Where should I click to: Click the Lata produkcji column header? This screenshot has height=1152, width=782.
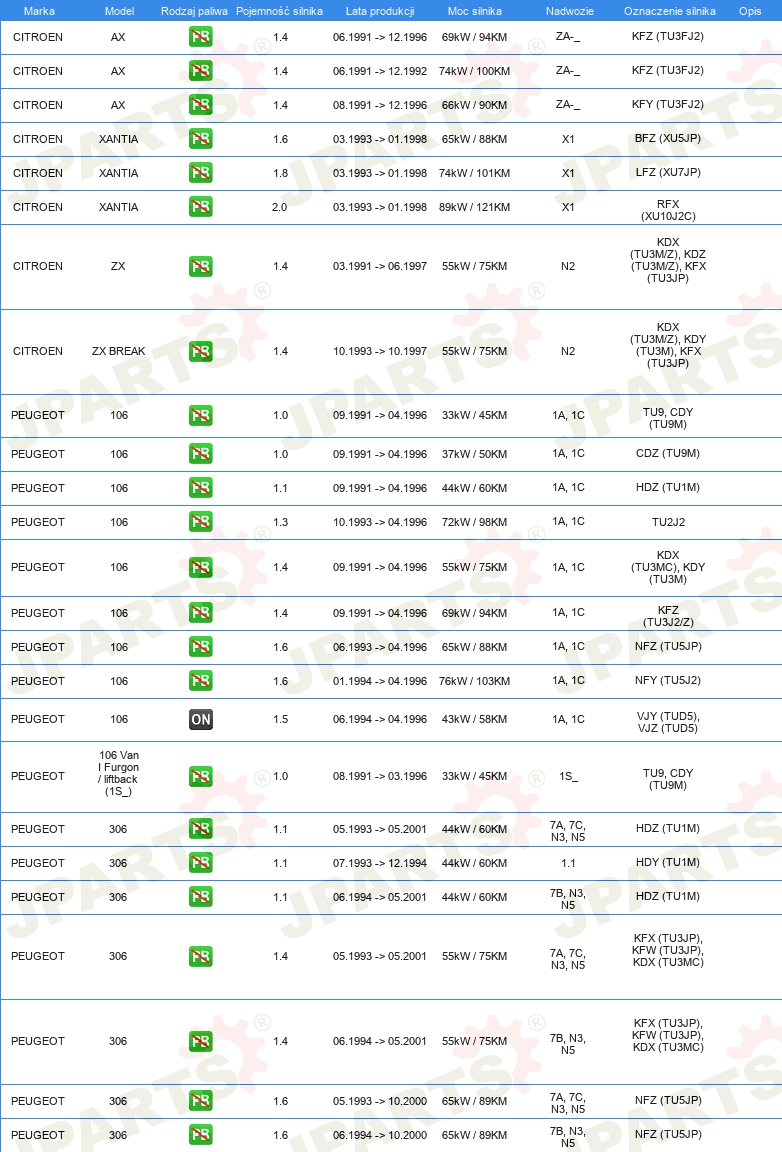pyautogui.click(x=380, y=11)
